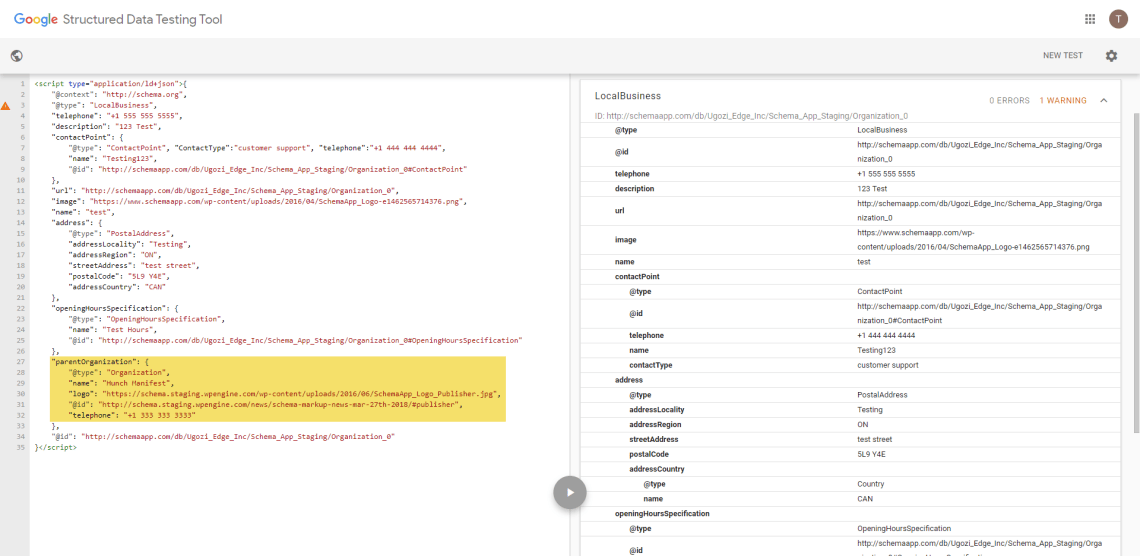The image size is (1140, 556).
Task: Click the globe fetch URL icon
Action: (17, 56)
